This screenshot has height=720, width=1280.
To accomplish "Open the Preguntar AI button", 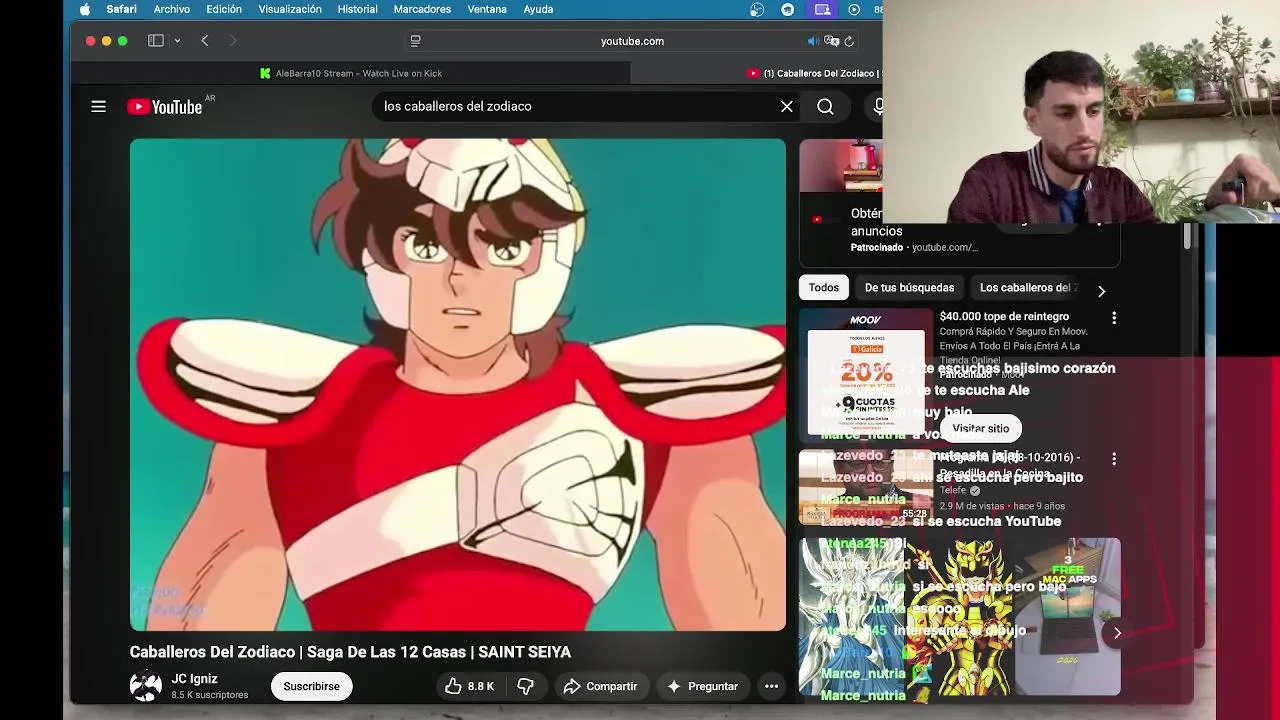I will (x=702, y=686).
